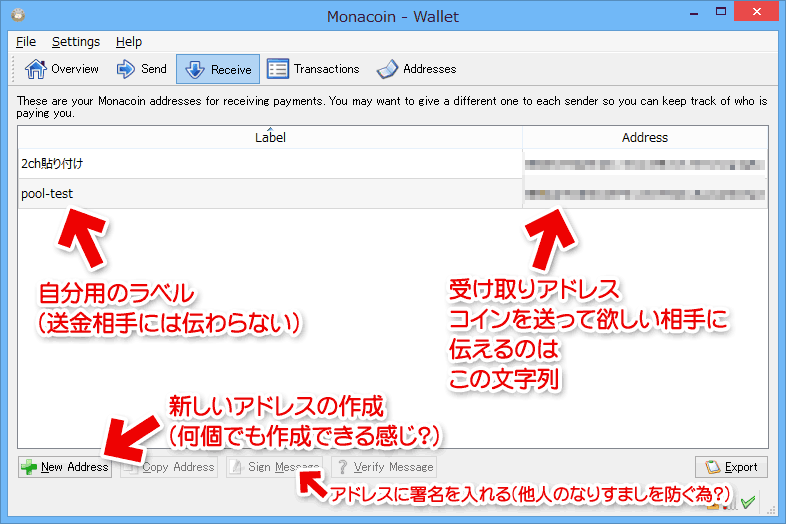Switch to the Send tab
Image resolution: width=786 pixels, height=524 pixels.
point(141,69)
